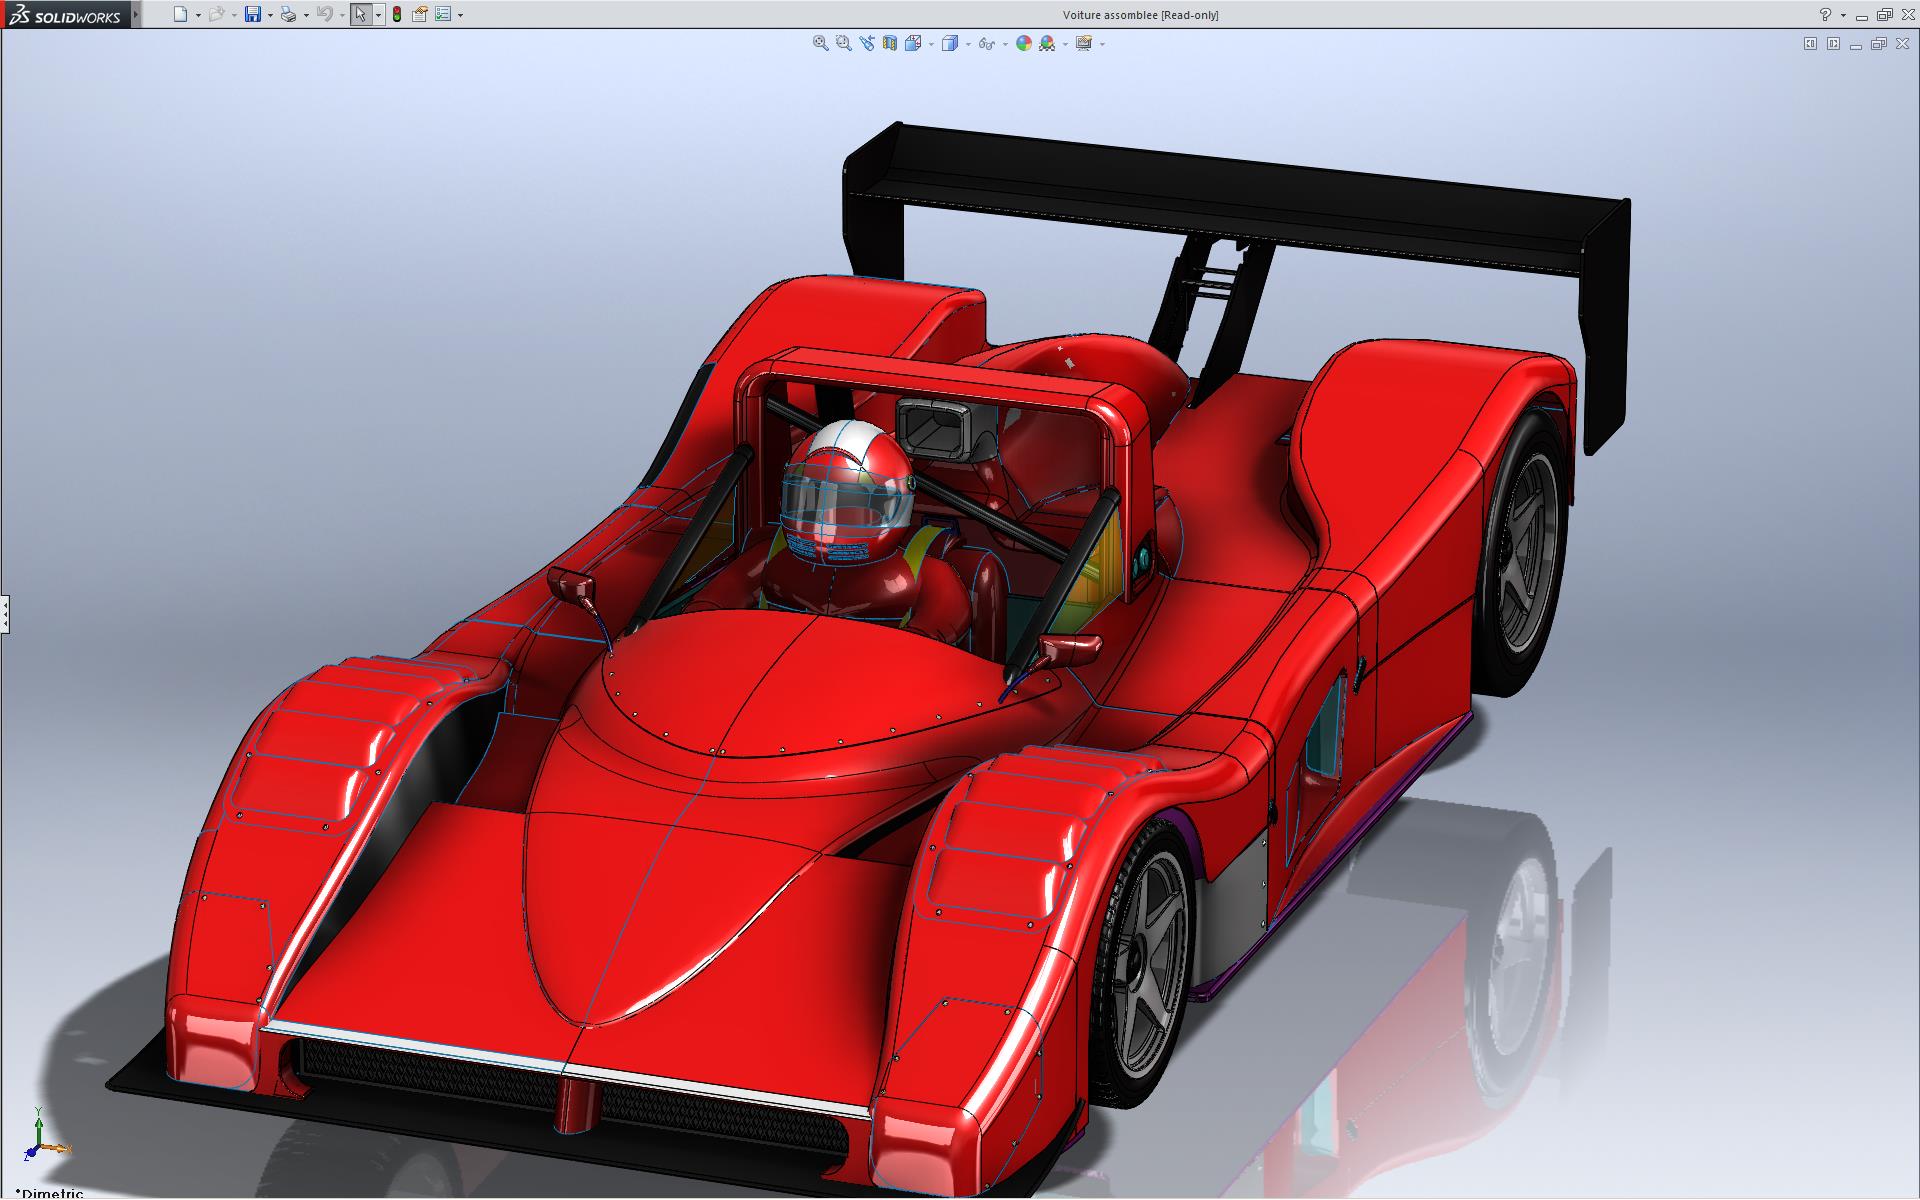Click the Save floppy disk icon
The image size is (1920, 1200).
click(253, 14)
